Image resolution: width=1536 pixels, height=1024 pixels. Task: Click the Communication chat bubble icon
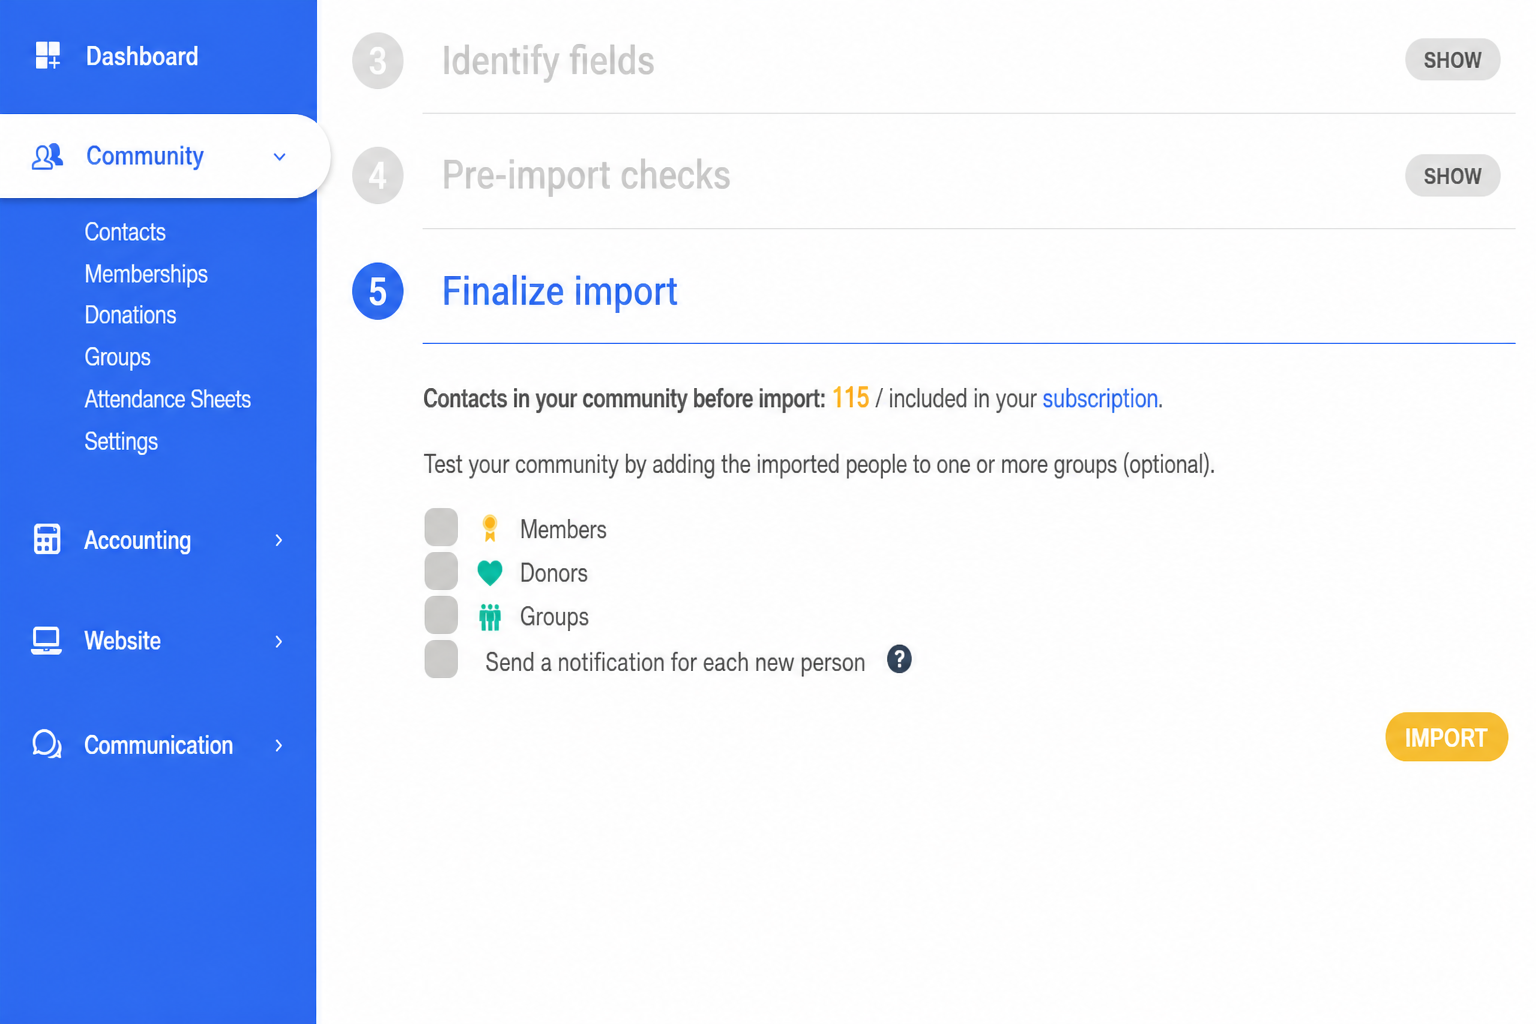coord(46,744)
